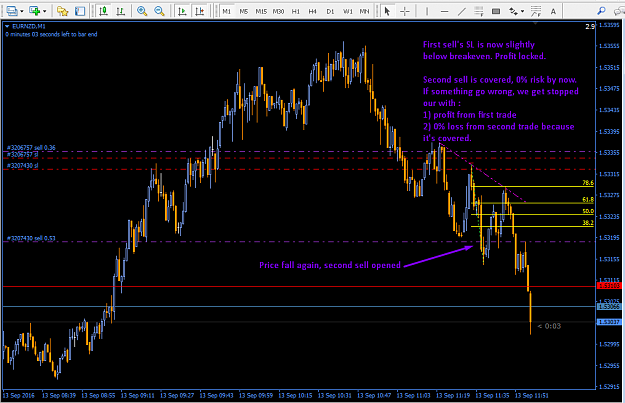625x403 pixels.
Task: Click the Fibonacci 50.0 level label
Action: click(x=588, y=211)
